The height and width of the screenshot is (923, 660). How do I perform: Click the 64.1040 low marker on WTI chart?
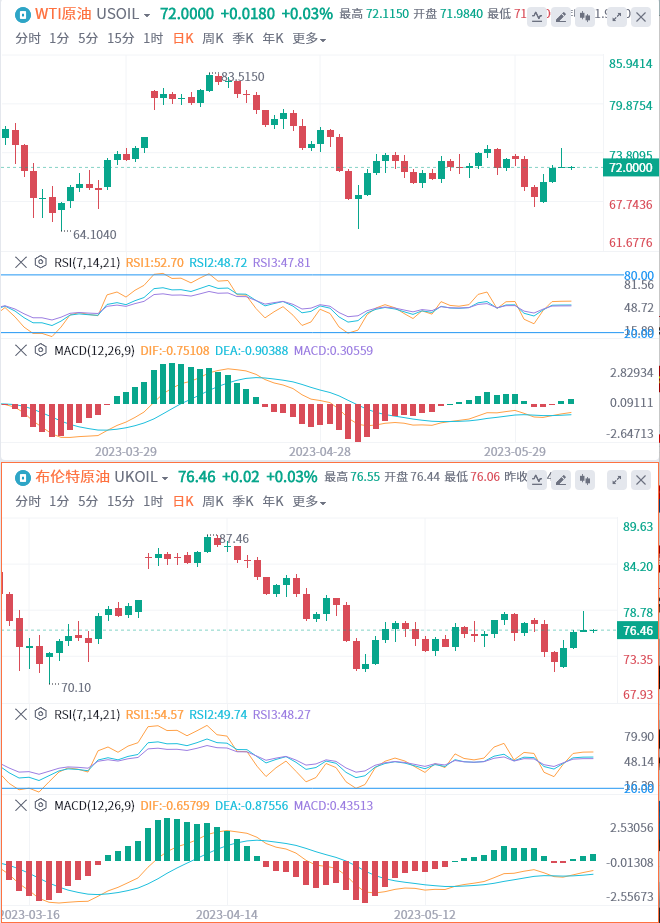[95, 234]
